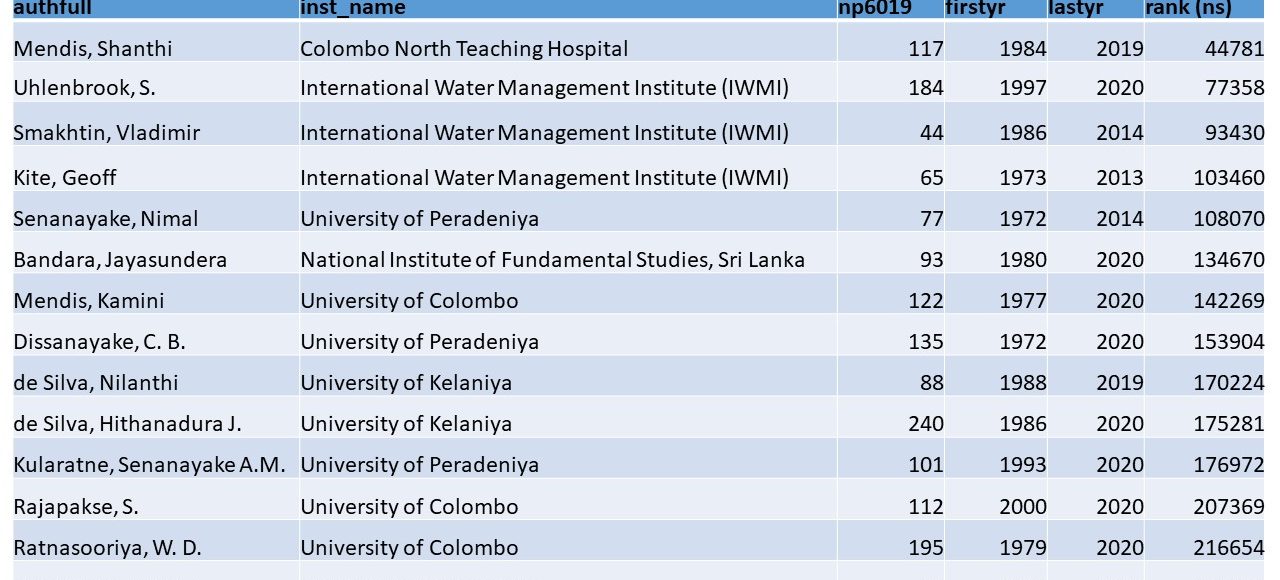Click the rank (ns) column header
The image size is (1280, 580).
pyautogui.click(x=1188, y=8)
